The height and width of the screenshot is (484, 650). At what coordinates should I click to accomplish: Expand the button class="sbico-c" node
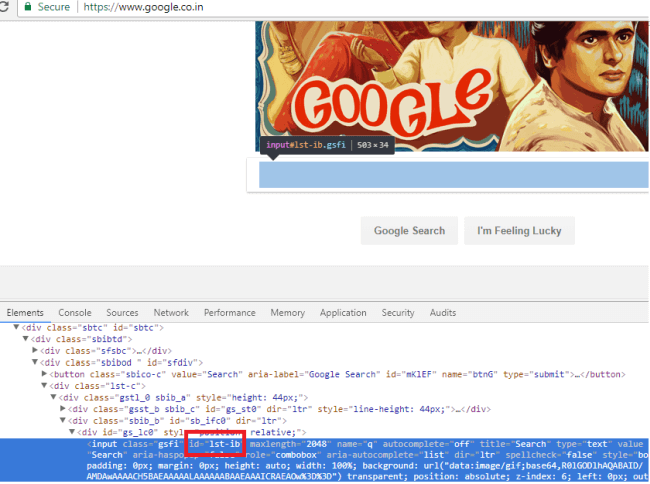(x=44, y=373)
